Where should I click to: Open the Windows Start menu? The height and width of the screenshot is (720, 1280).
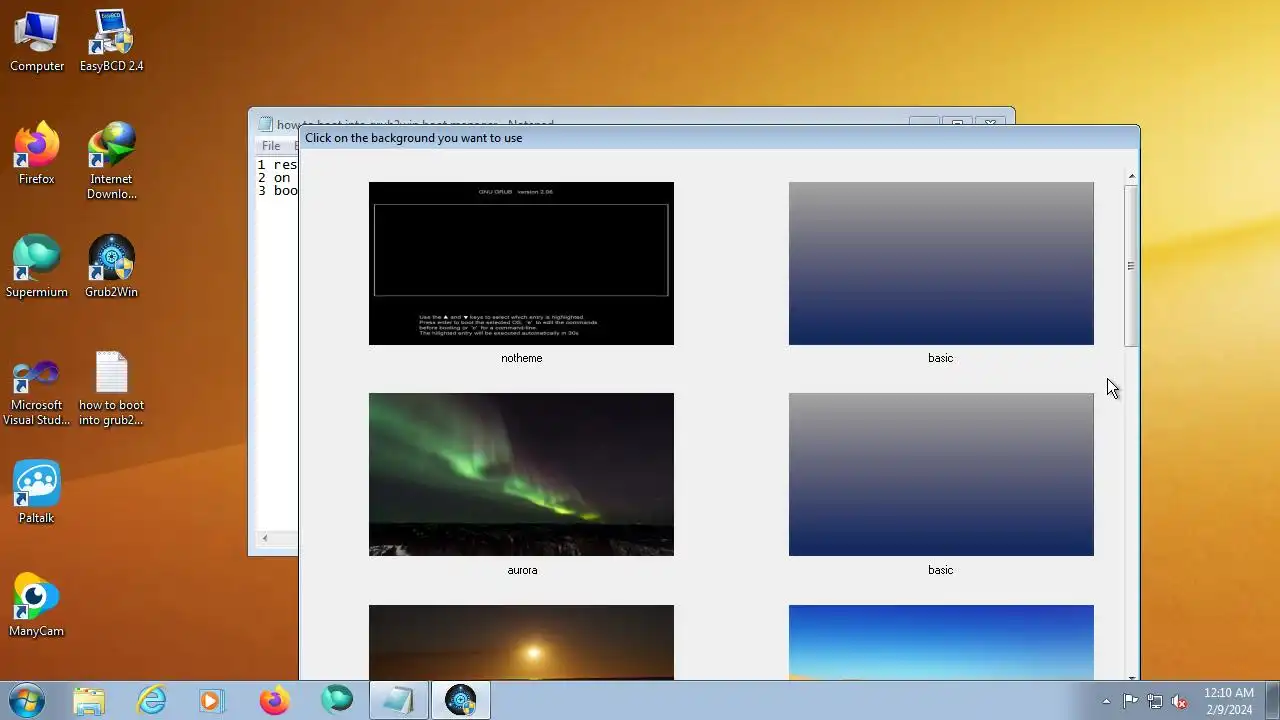pos(25,700)
